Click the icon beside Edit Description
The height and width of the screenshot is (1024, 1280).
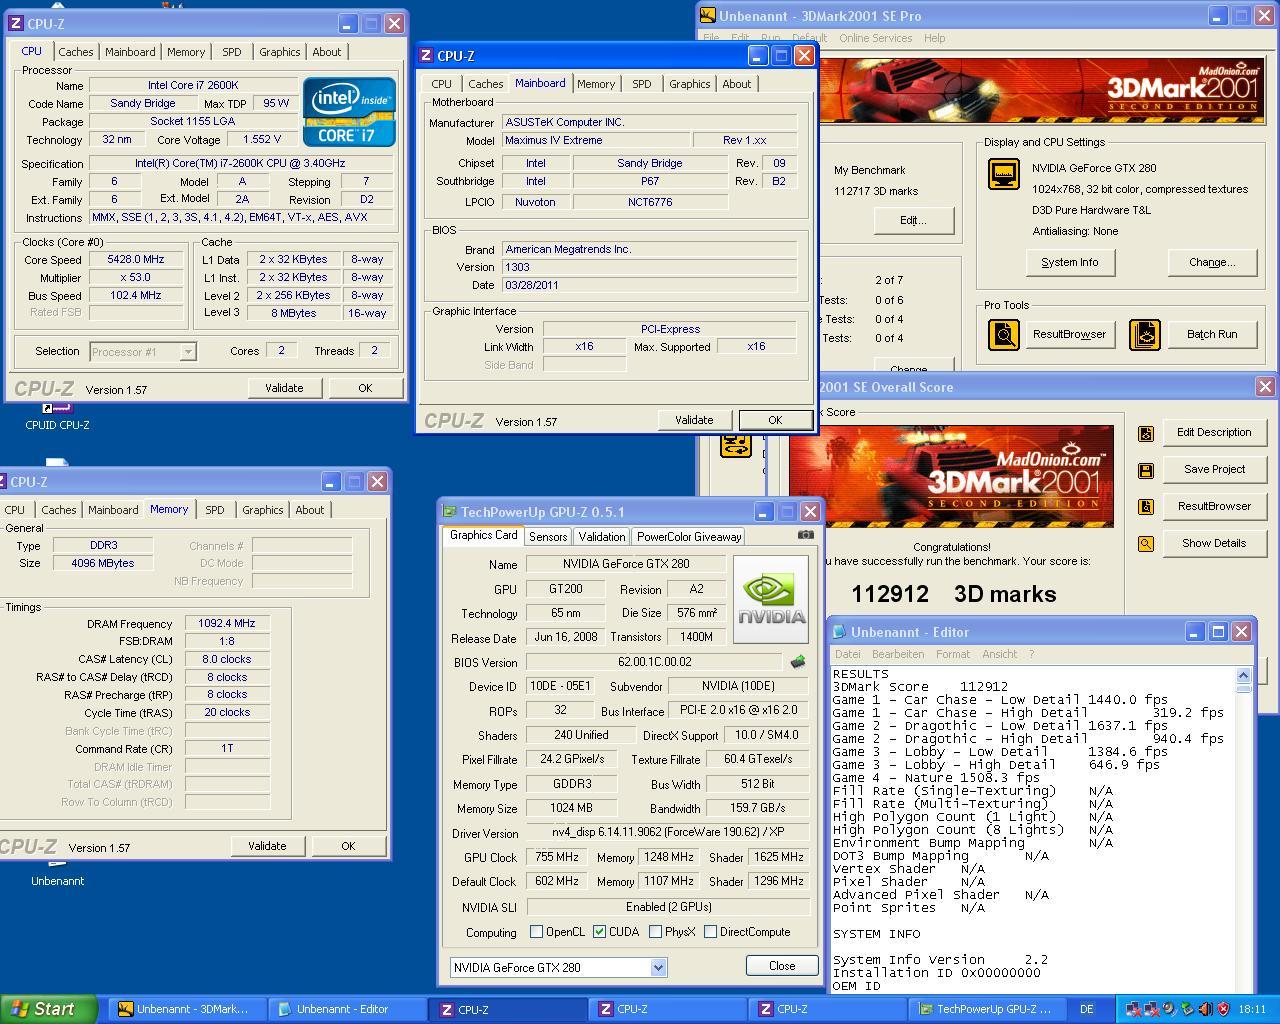click(1146, 433)
